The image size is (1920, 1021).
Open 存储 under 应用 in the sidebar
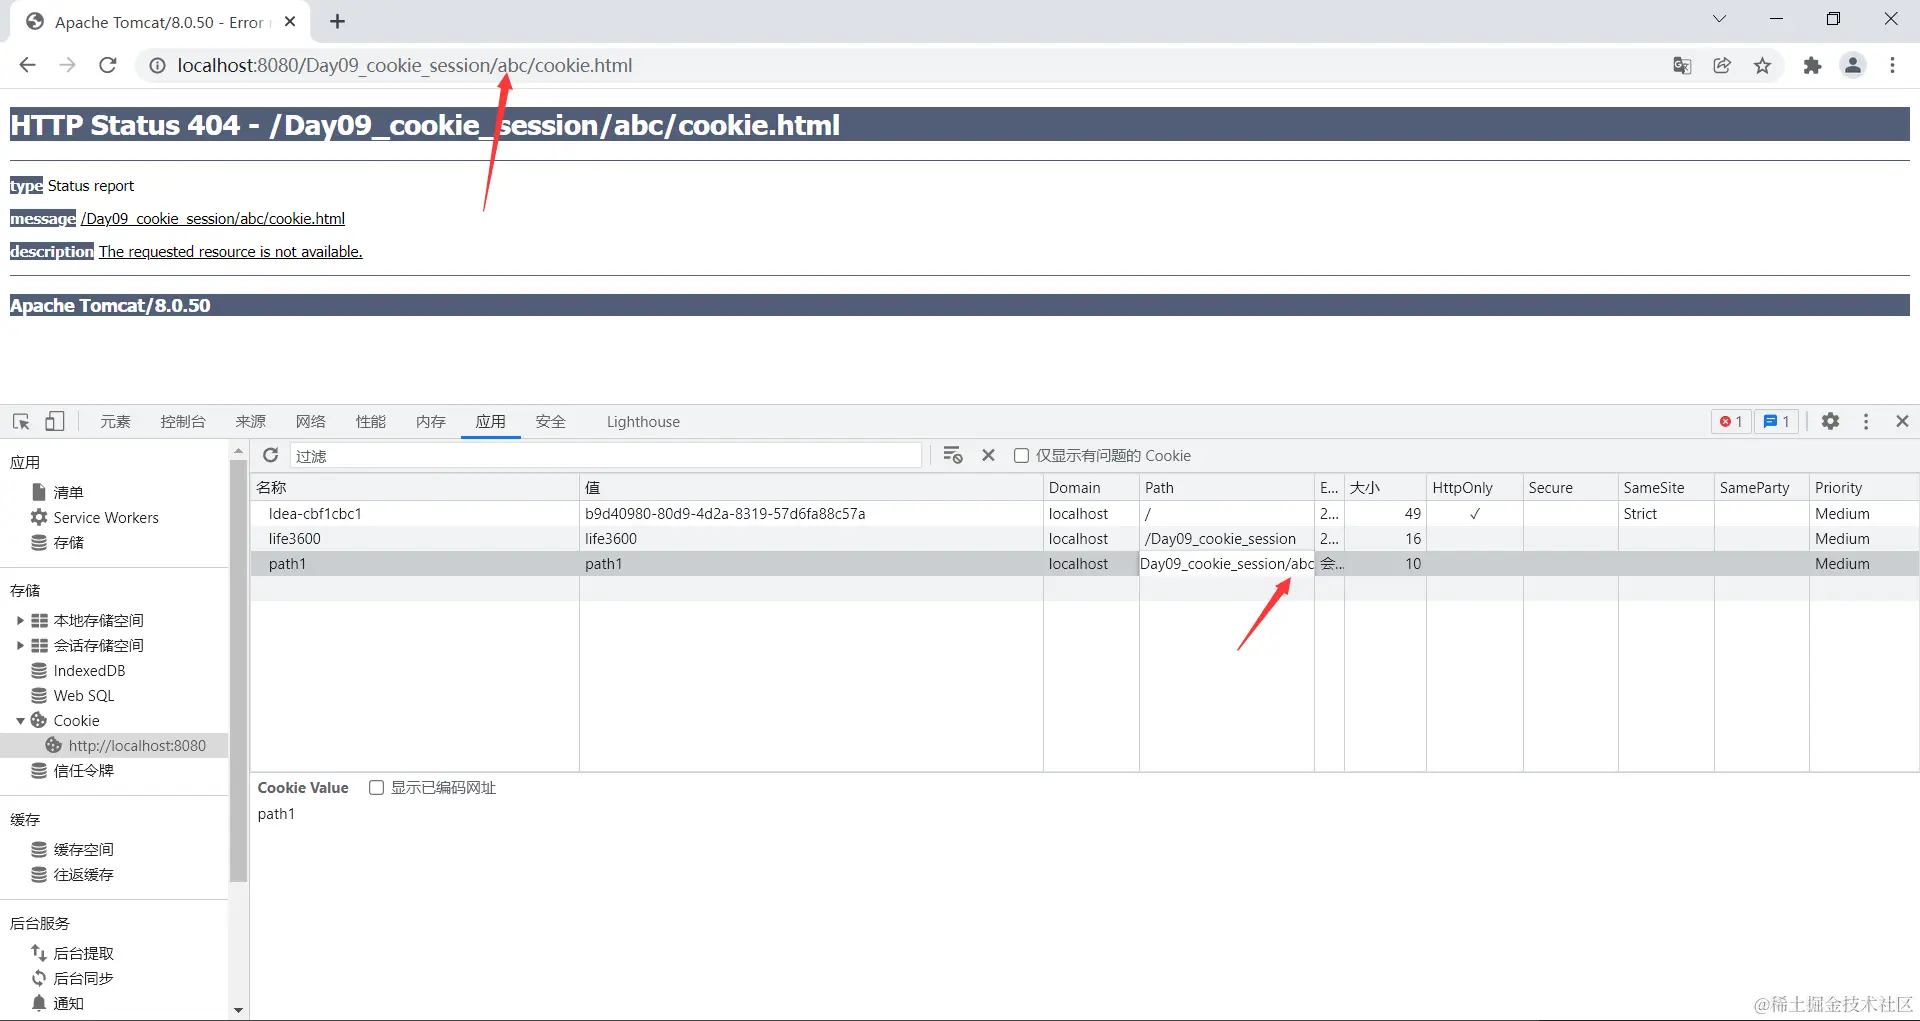pos(68,542)
